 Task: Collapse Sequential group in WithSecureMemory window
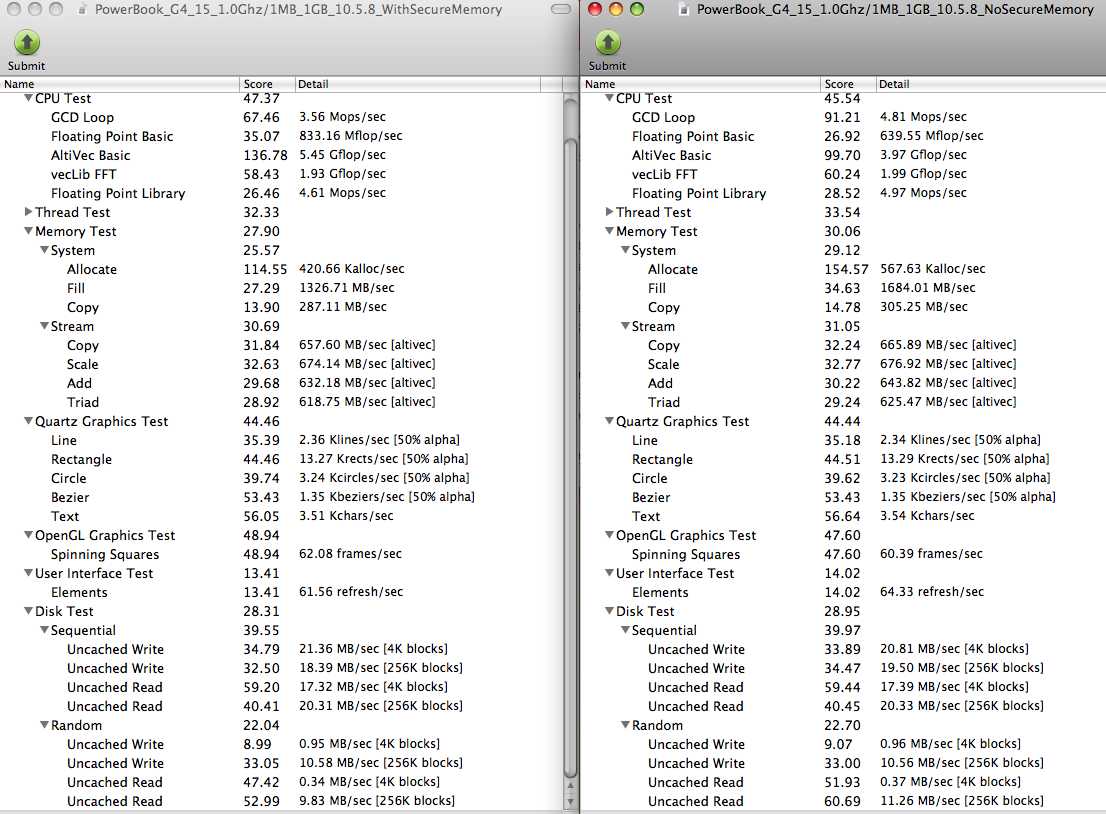(44, 630)
